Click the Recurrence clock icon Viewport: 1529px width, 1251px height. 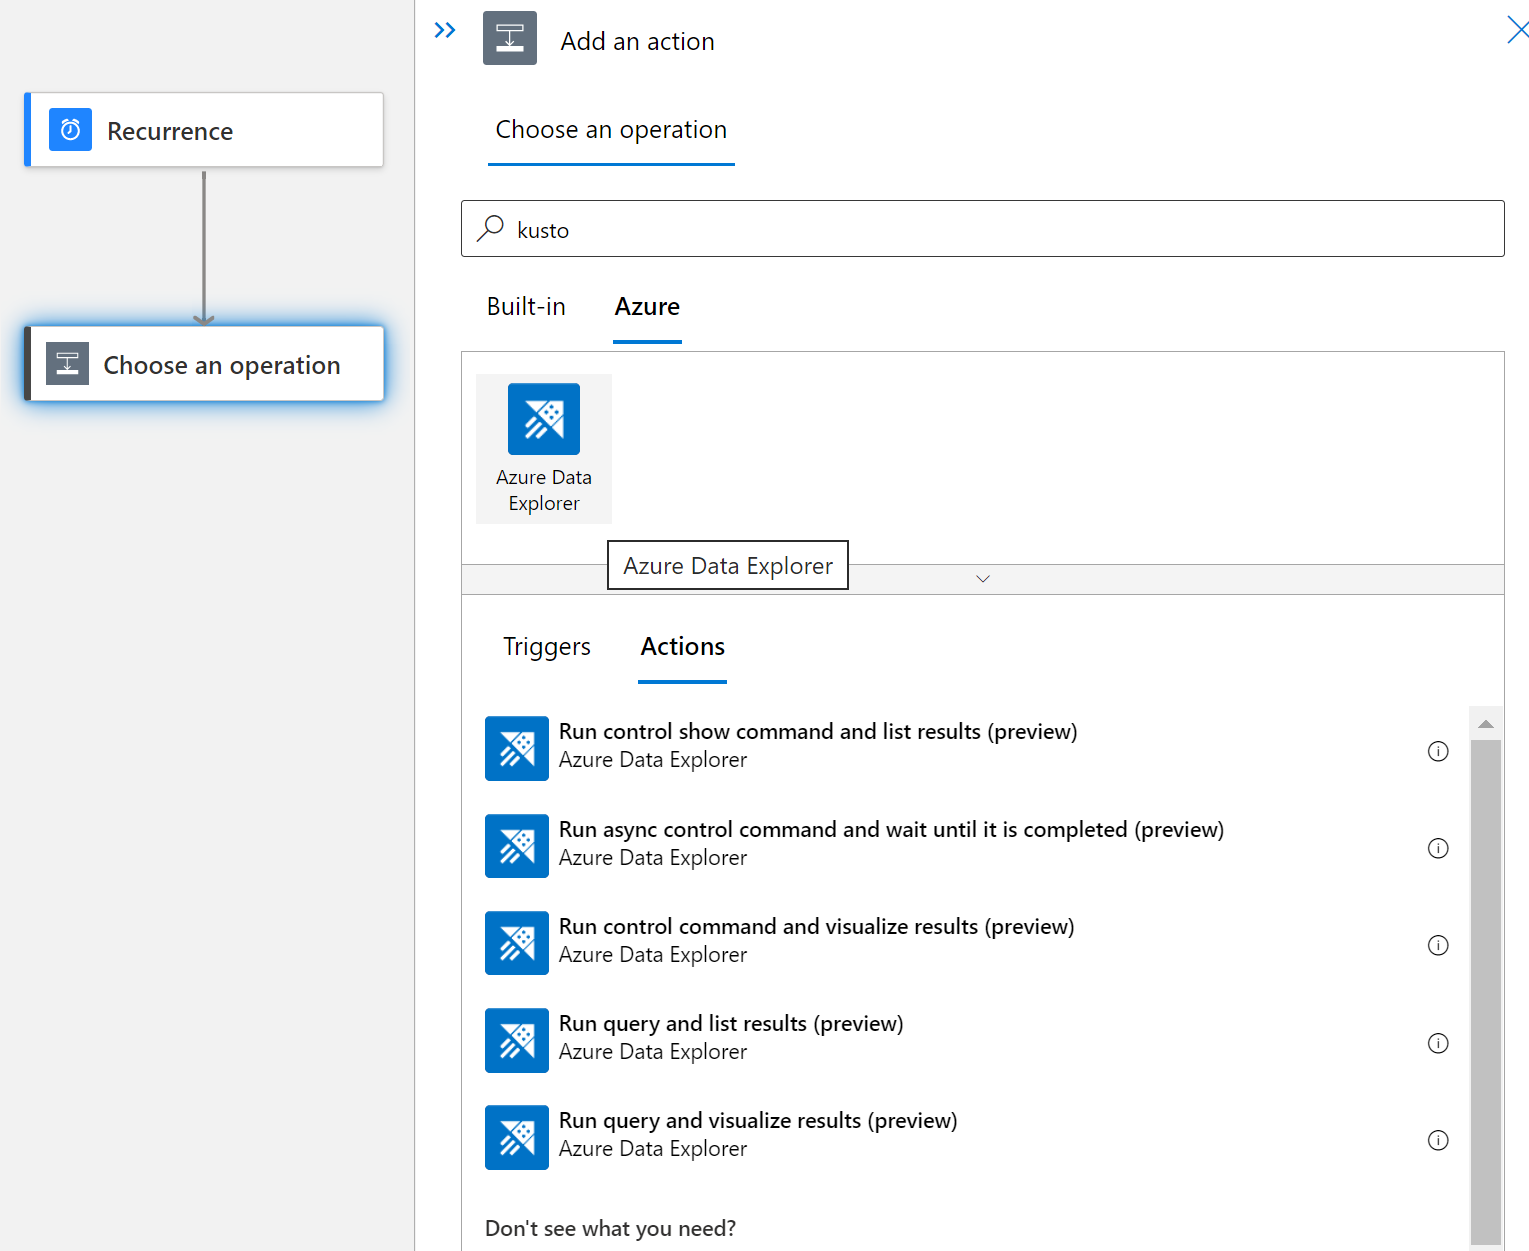71,130
